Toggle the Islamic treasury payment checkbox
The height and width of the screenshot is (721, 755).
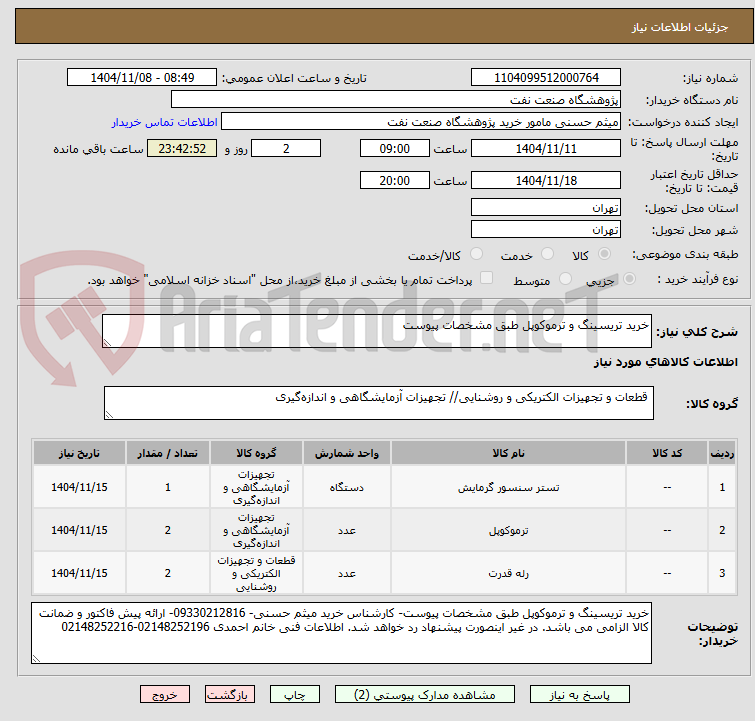[487, 278]
